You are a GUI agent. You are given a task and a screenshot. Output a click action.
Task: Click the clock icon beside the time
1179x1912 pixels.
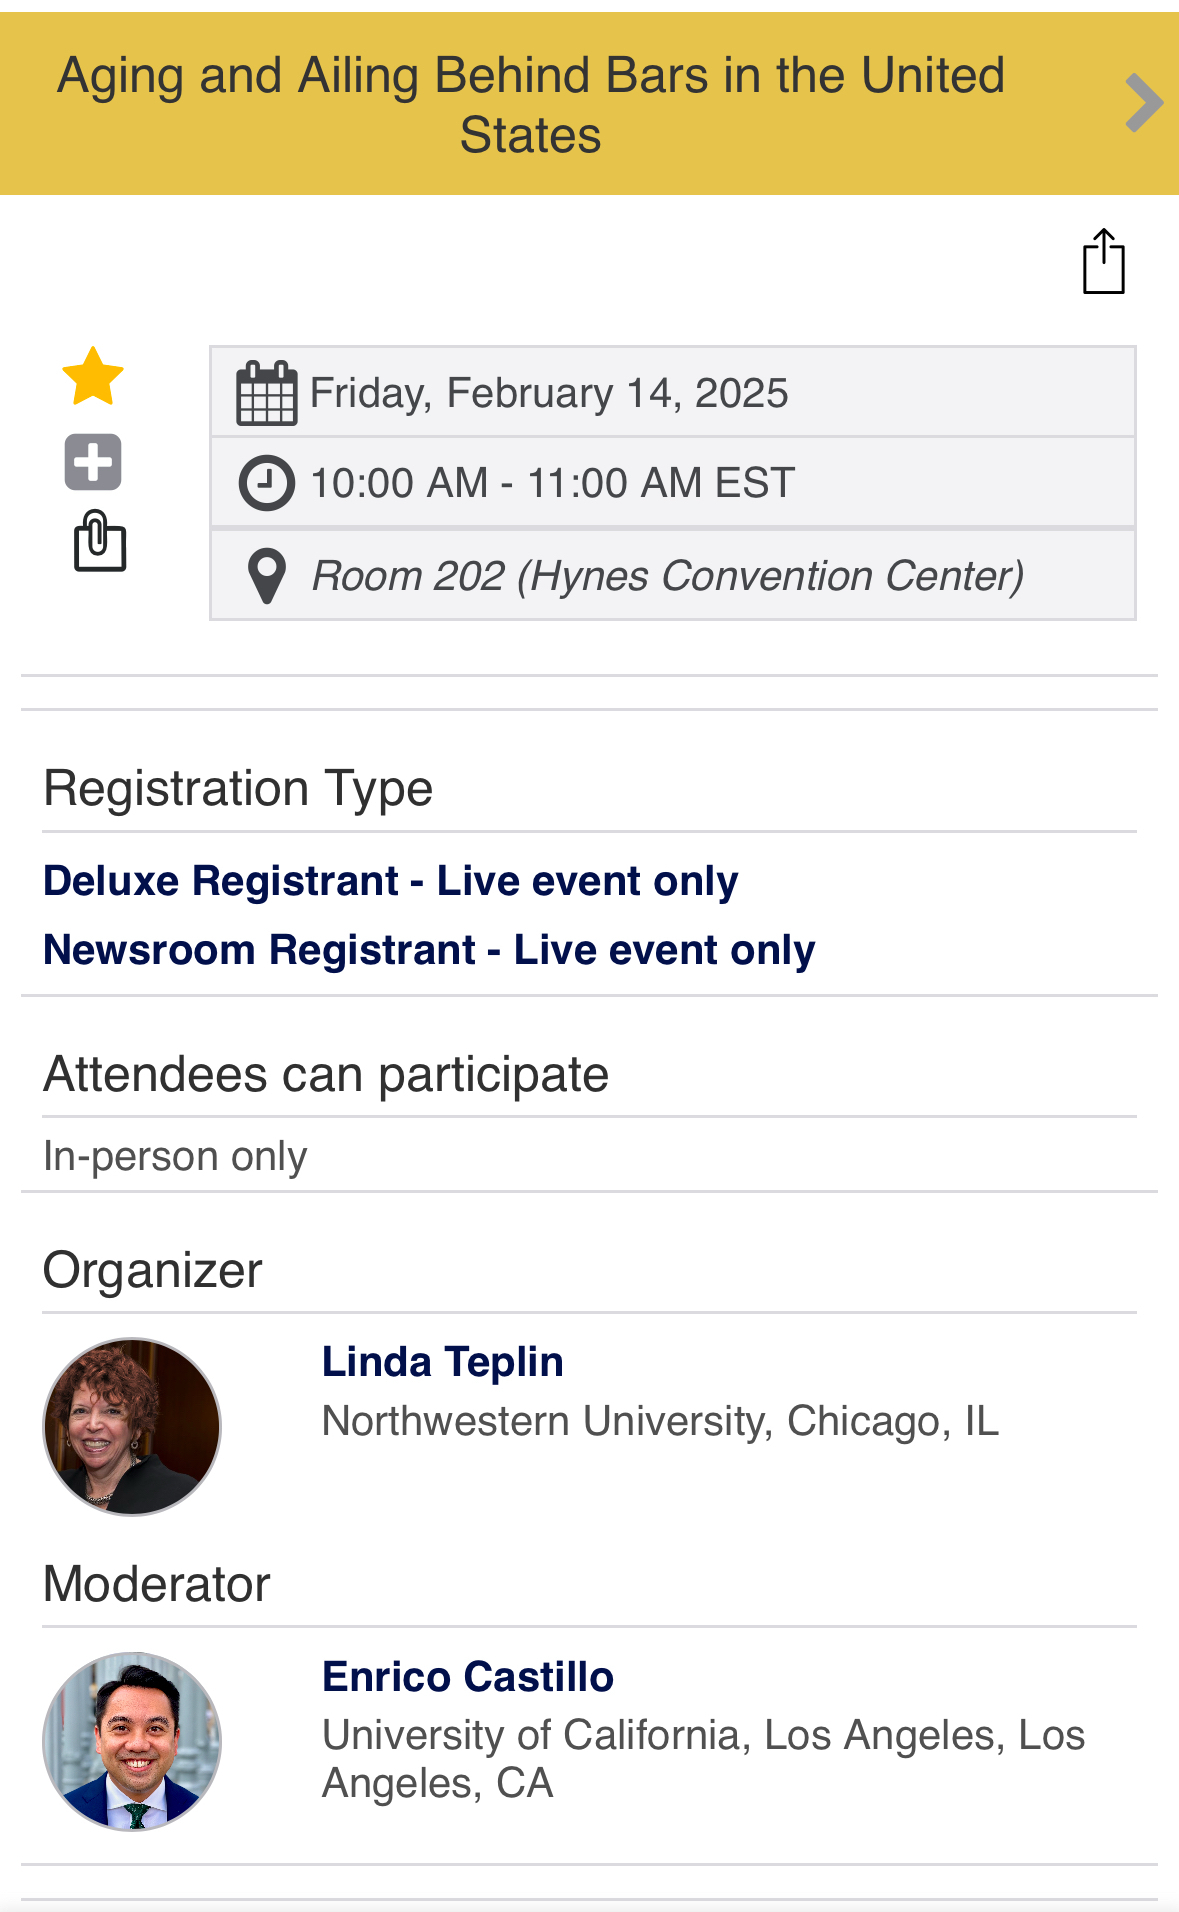266,483
